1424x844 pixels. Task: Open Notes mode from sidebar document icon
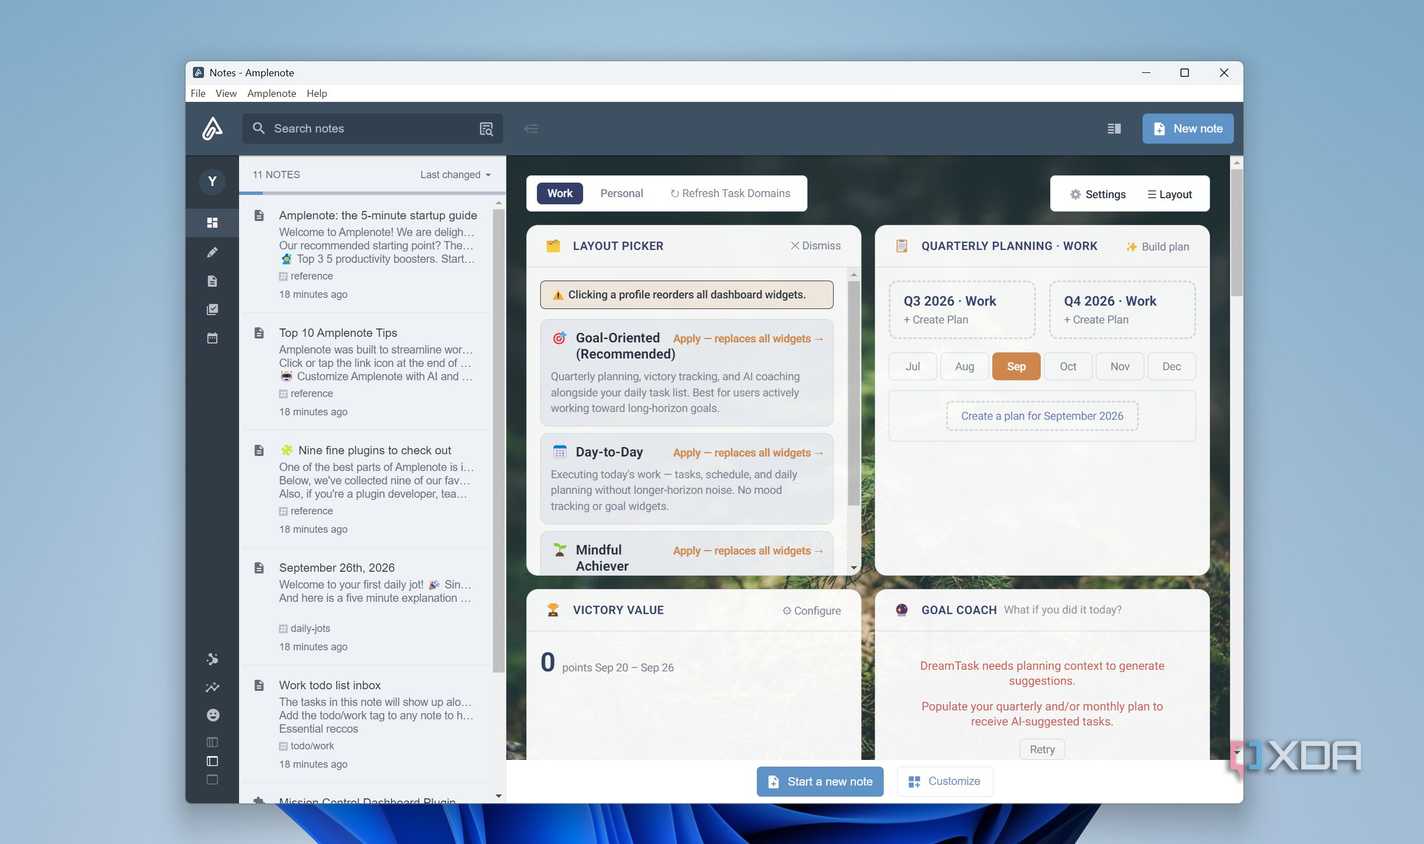pos(212,281)
